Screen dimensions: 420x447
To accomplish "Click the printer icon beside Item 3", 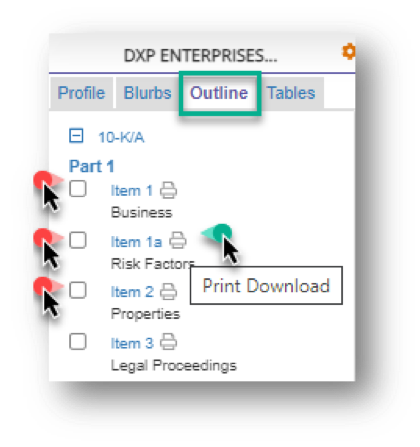I will [168, 342].
